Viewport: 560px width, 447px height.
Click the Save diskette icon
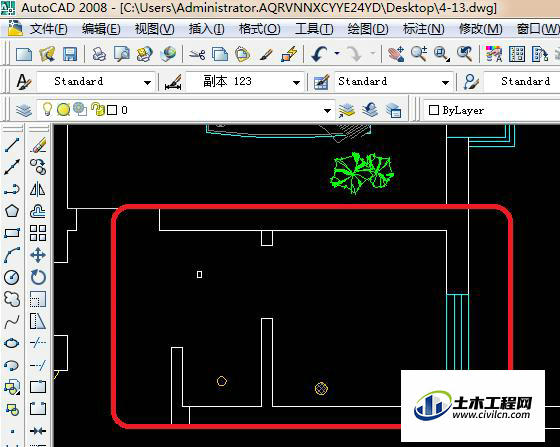(x=70, y=55)
